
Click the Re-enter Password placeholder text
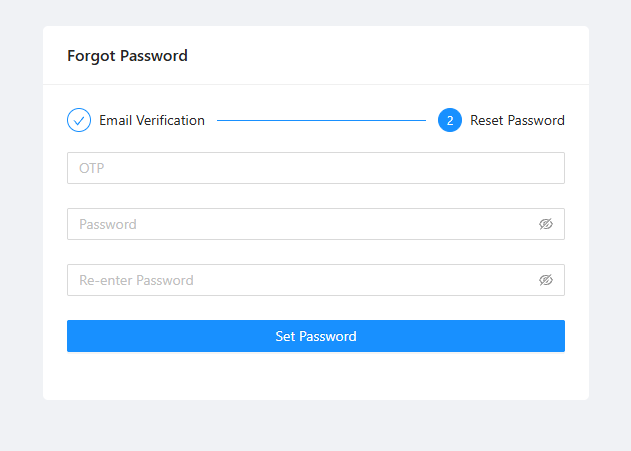(x=136, y=280)
